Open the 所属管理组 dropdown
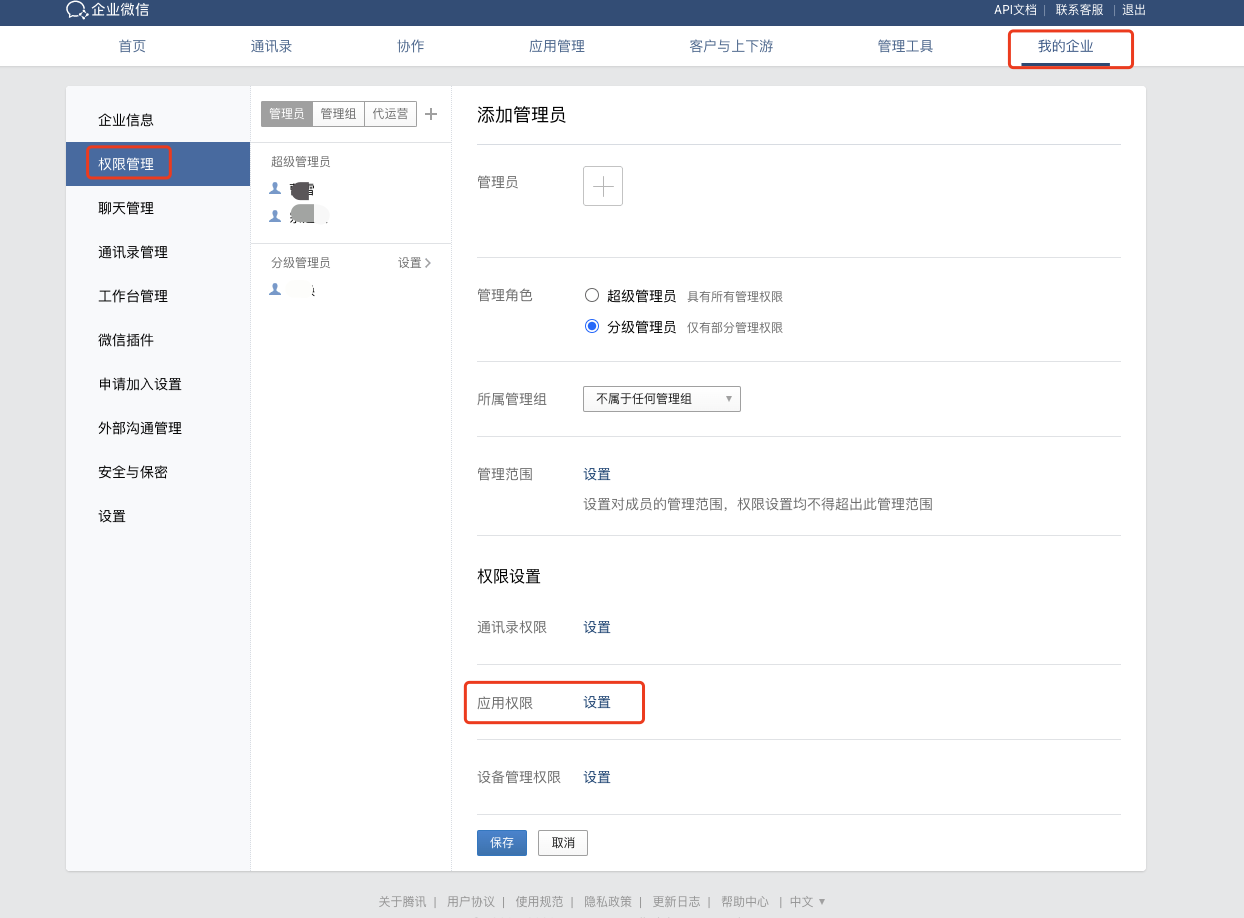The image size is (1244, 918). tap(662, 399)
